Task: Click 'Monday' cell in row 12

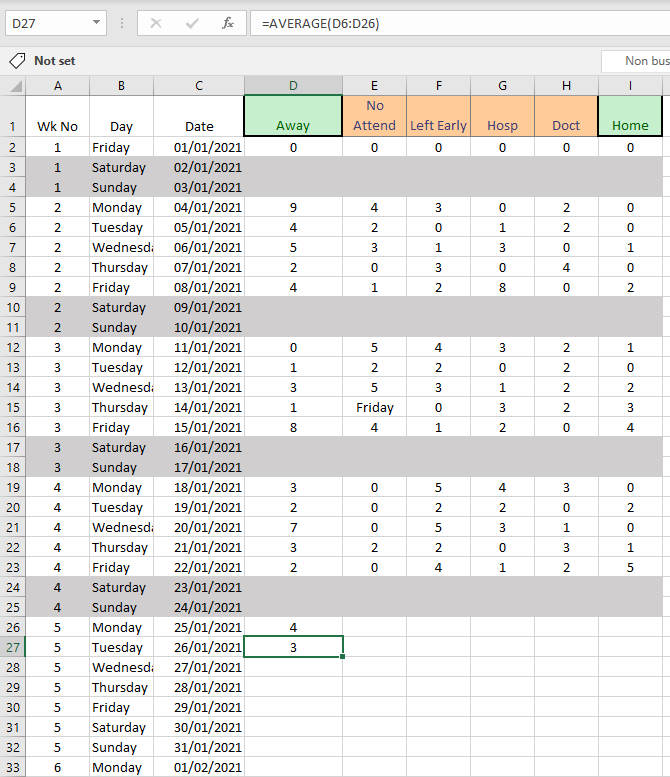Action: [121, 347]
